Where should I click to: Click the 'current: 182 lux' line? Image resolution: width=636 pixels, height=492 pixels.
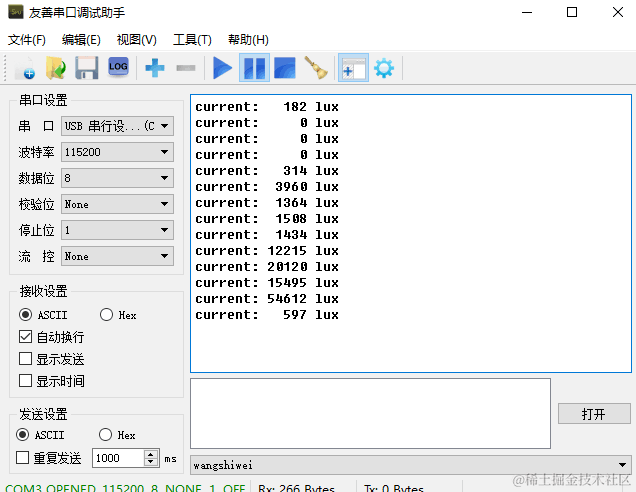point(267,107)
